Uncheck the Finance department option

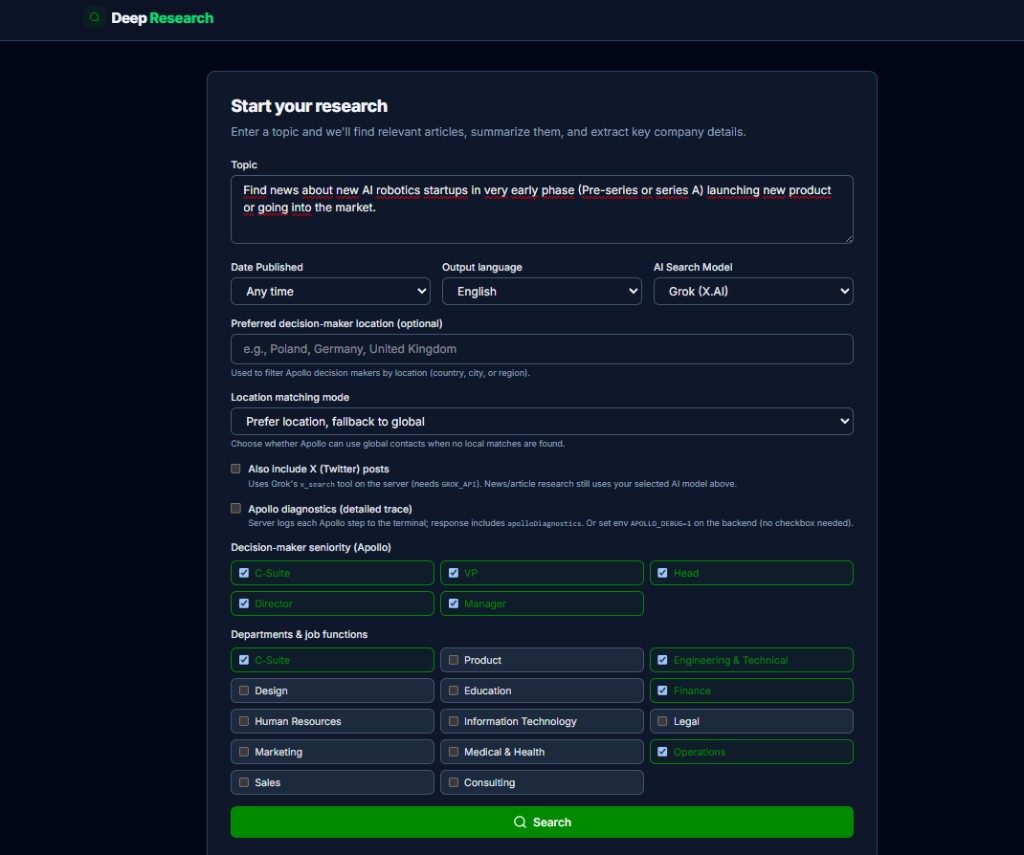point(662,690)
